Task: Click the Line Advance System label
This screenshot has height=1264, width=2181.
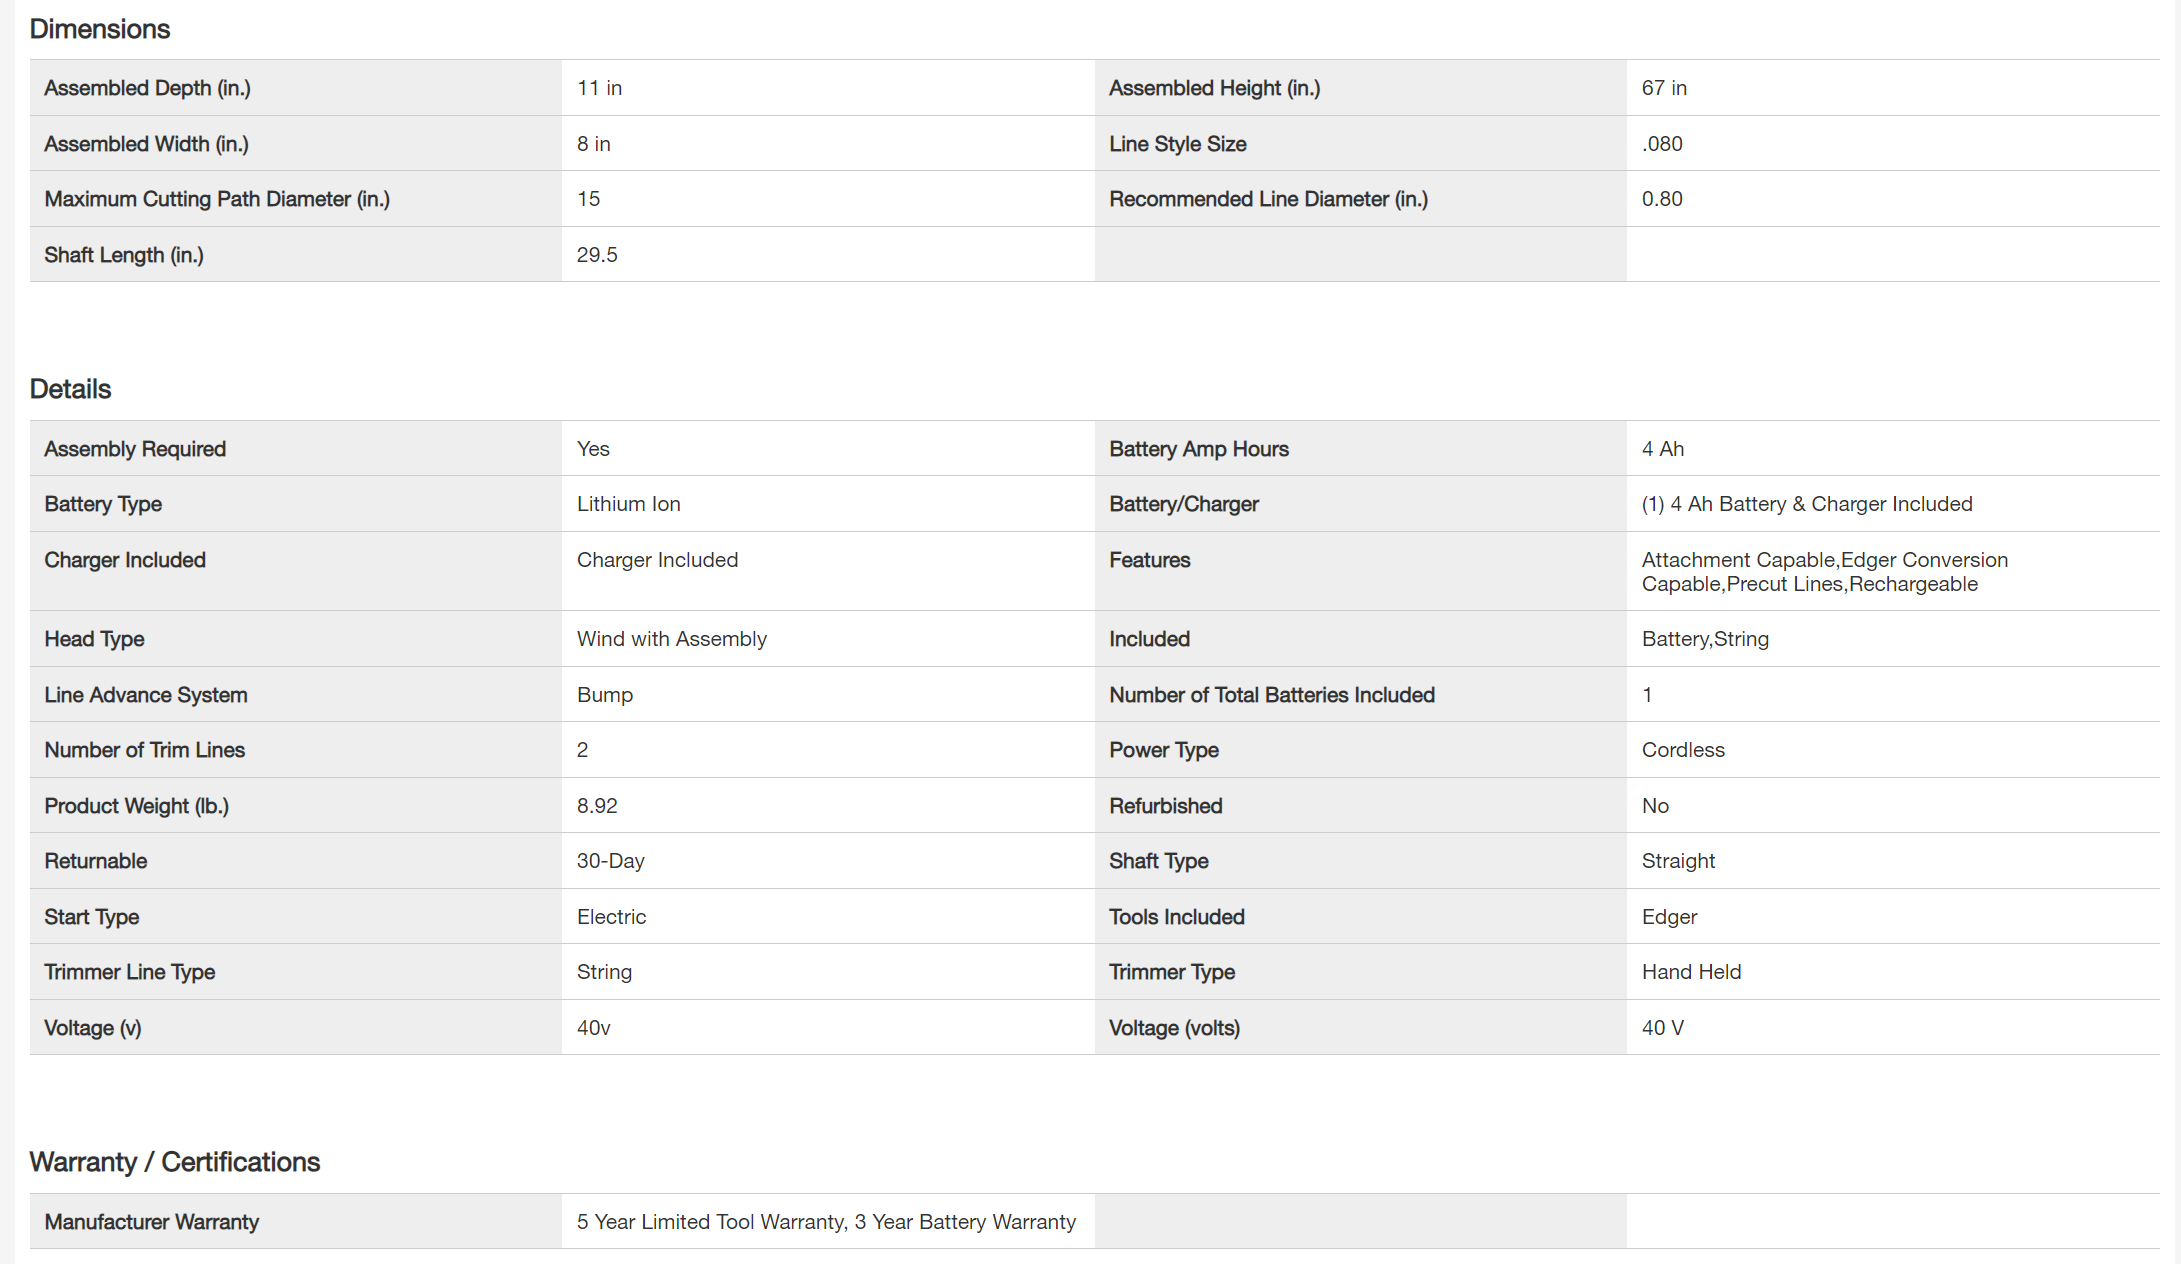Action: pyautogui.click(x=145, y=695)
